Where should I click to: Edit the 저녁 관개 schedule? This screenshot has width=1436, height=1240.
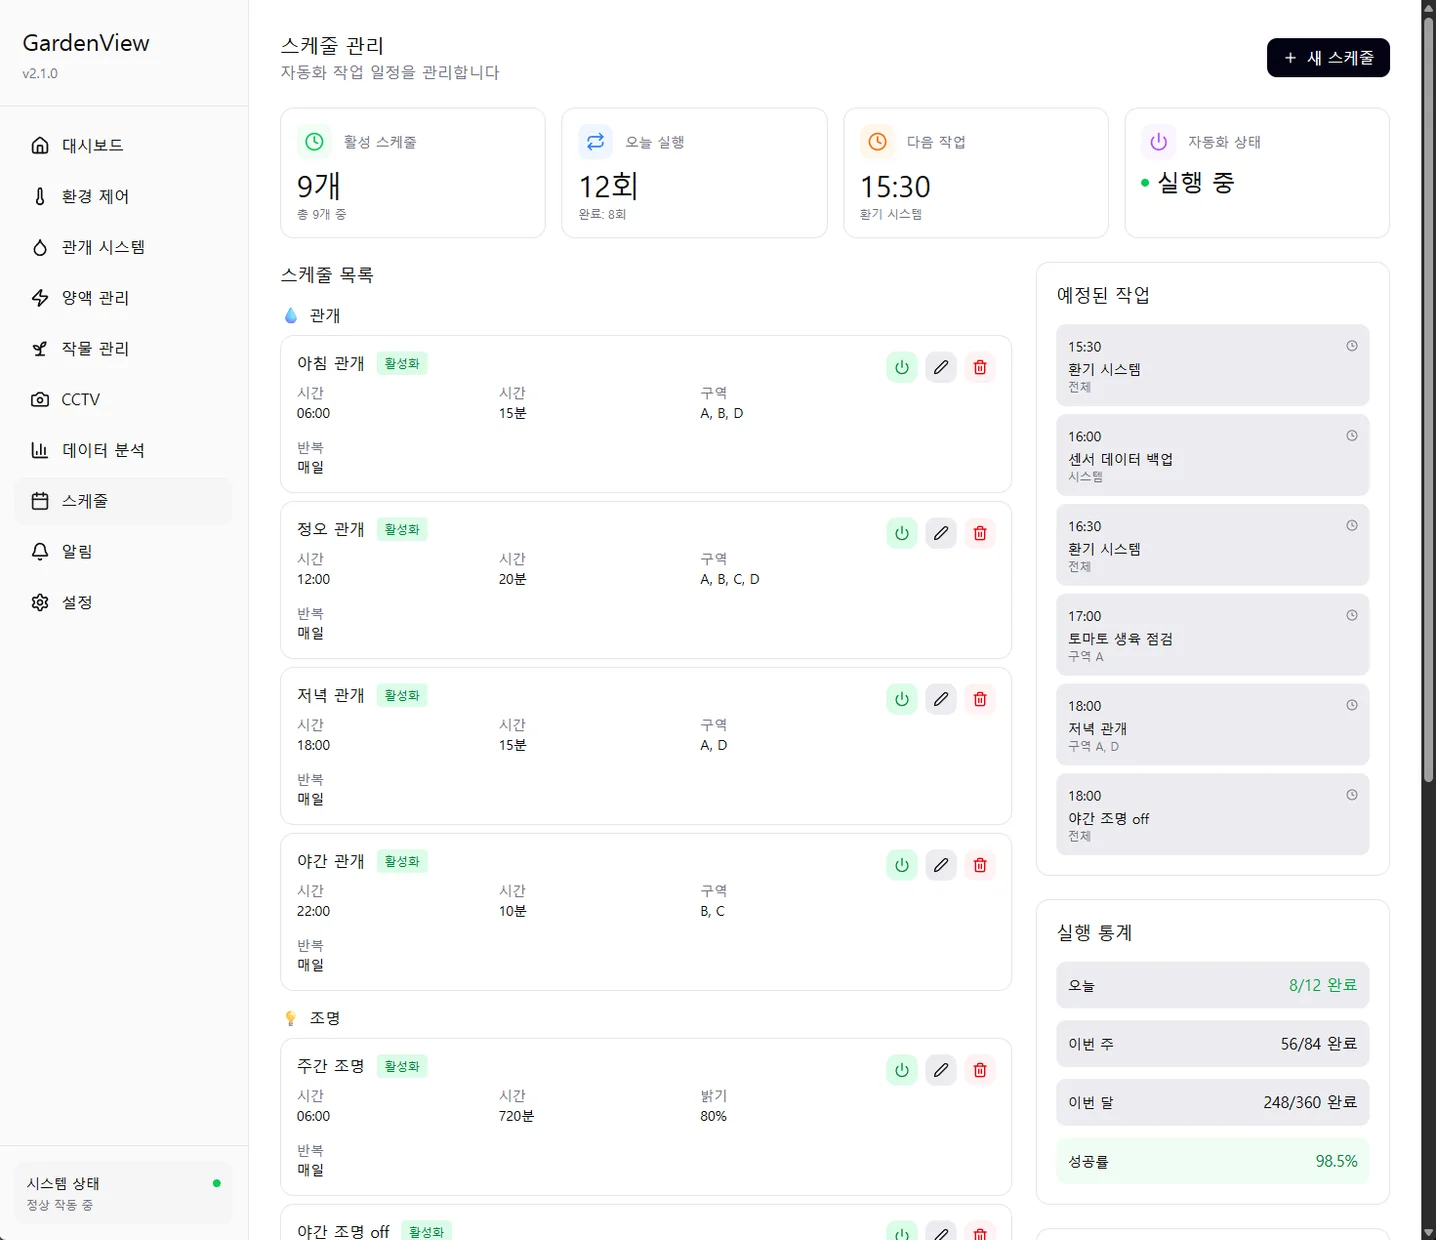click(941, 699)
